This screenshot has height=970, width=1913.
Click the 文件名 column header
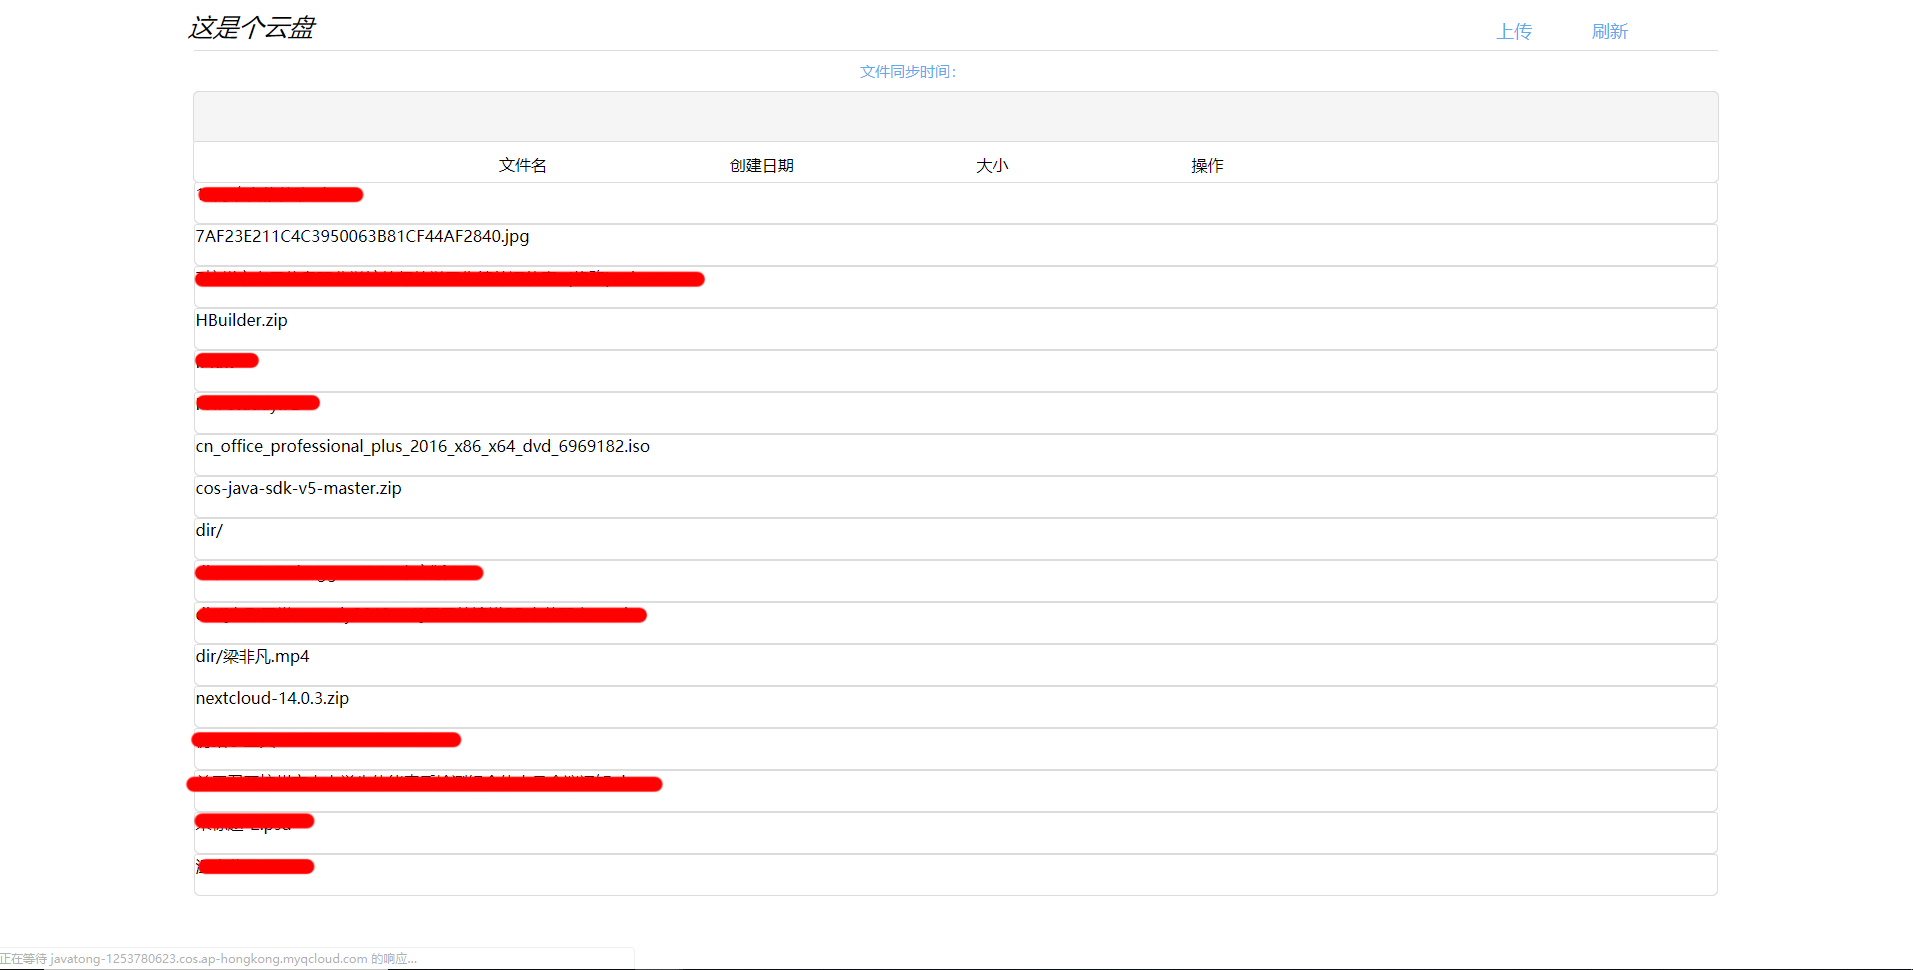coord(522,165)
